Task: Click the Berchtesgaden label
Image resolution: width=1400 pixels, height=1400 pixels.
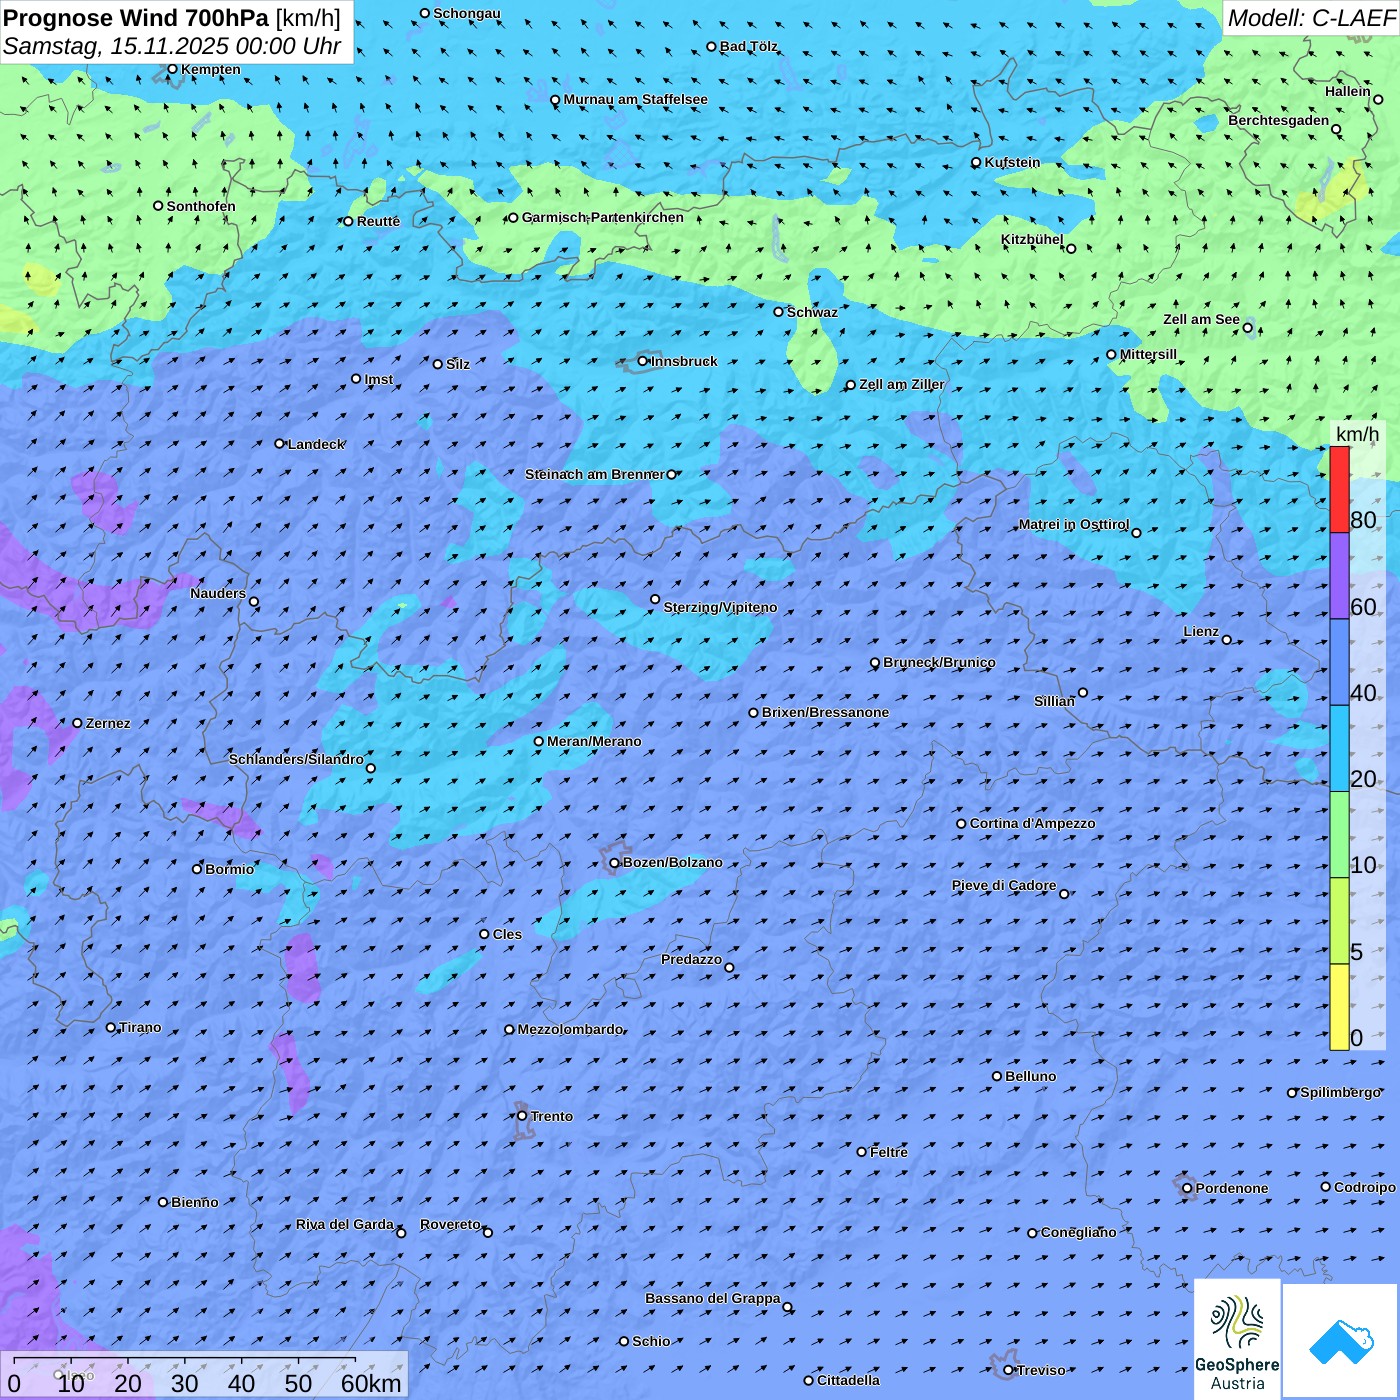Action: pos(1278,120)
